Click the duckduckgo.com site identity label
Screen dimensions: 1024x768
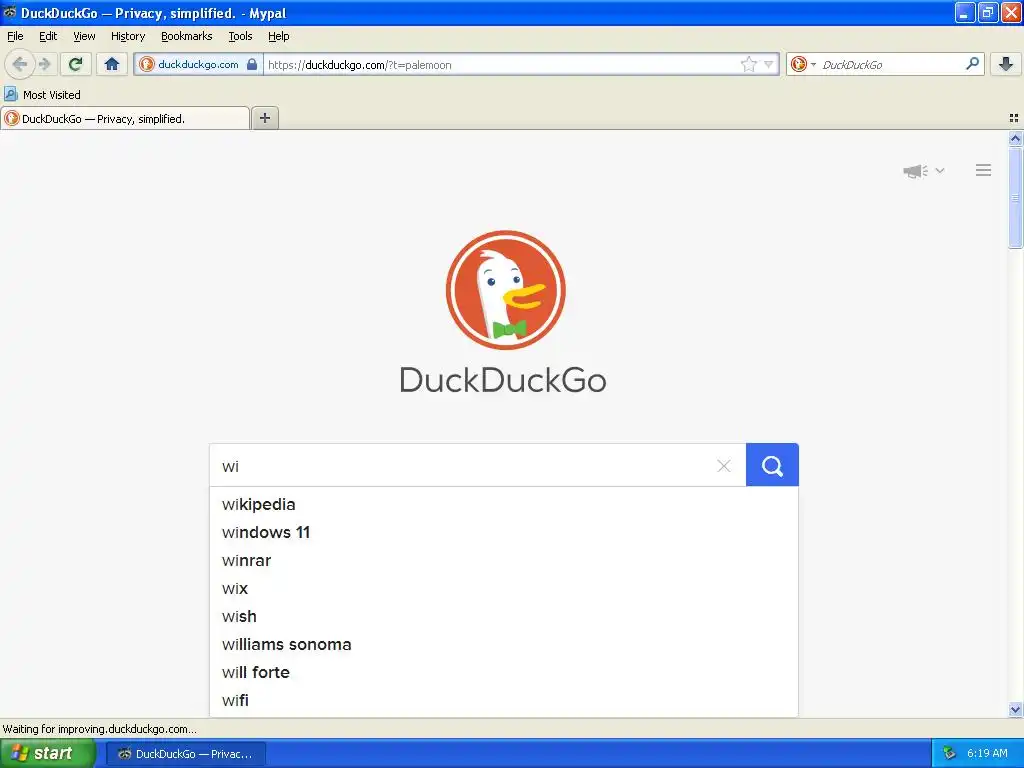pyautogui.click(x=198, y=64)
